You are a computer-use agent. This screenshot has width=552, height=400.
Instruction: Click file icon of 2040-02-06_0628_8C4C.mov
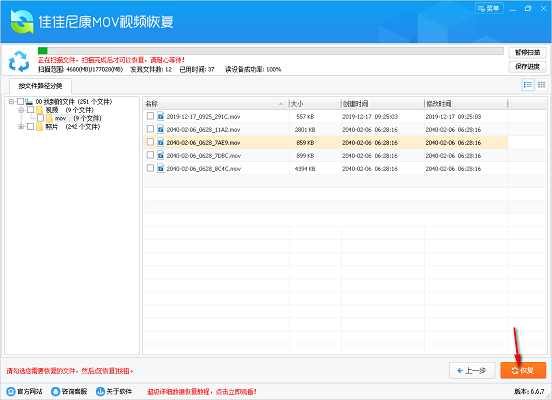[x=161, y=168]
